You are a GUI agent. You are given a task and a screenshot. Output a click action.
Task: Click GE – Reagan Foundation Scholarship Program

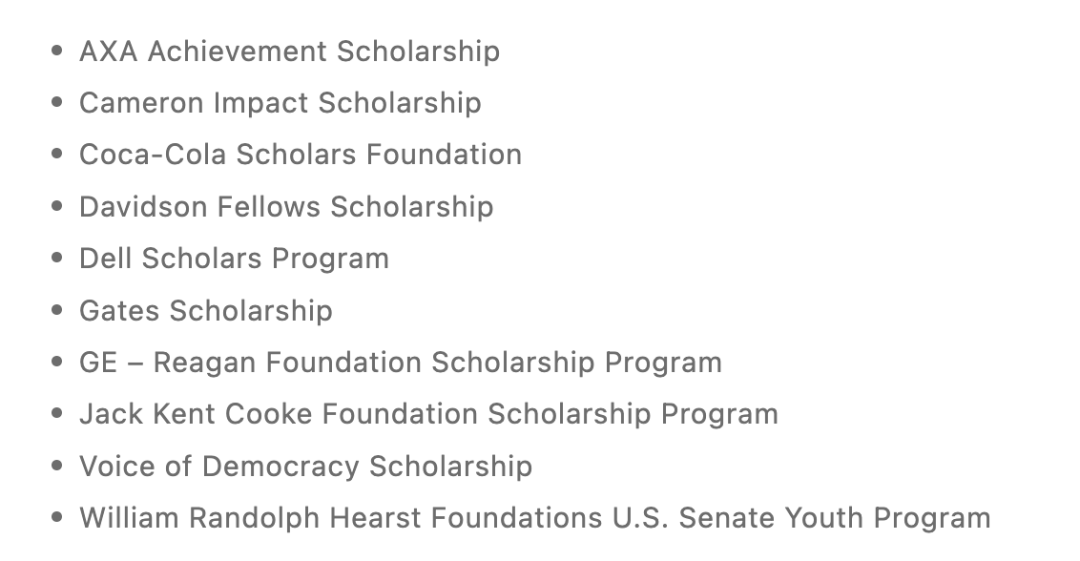pyautogui.click(x=401, y=363)
